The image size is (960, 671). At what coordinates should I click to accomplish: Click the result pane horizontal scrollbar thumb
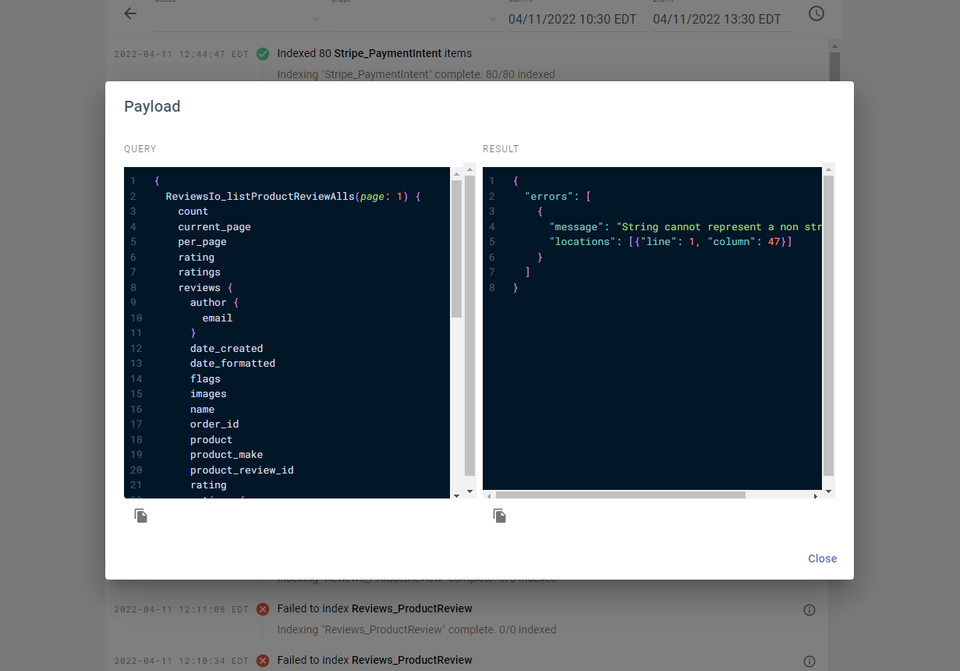[620, 494]
